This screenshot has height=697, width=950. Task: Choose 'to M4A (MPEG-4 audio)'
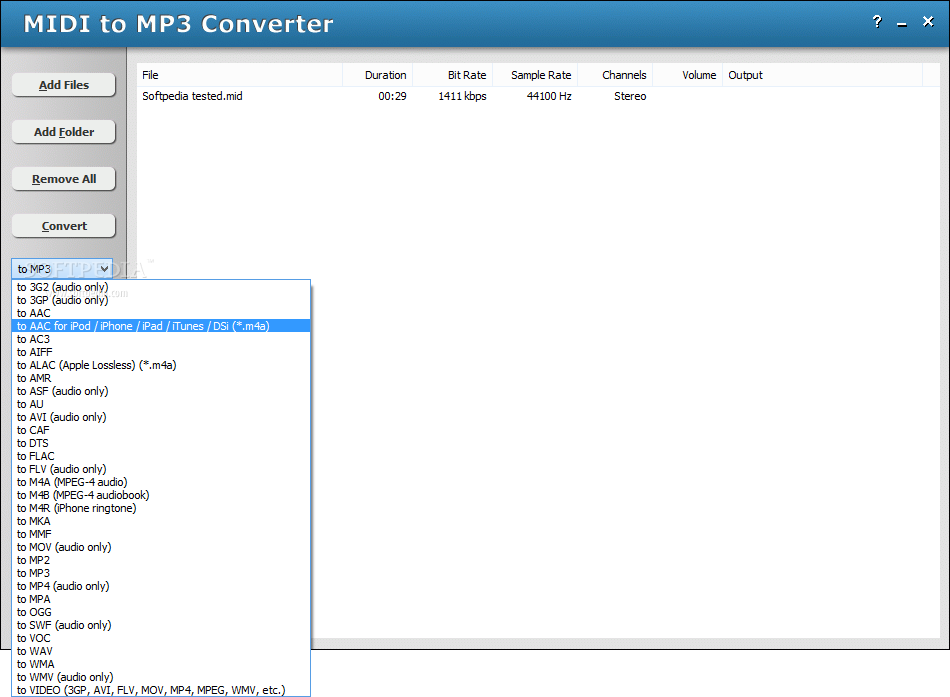click(161, 482)
